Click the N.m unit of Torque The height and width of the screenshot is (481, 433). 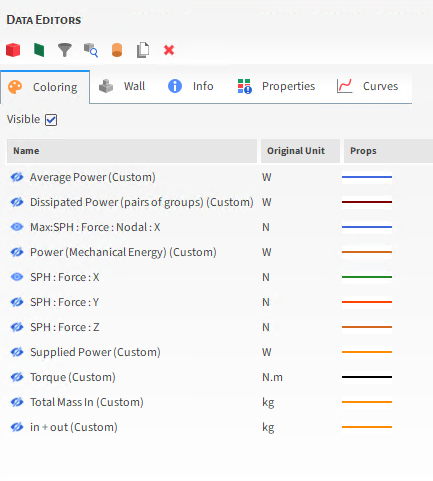tap(272, 377)
